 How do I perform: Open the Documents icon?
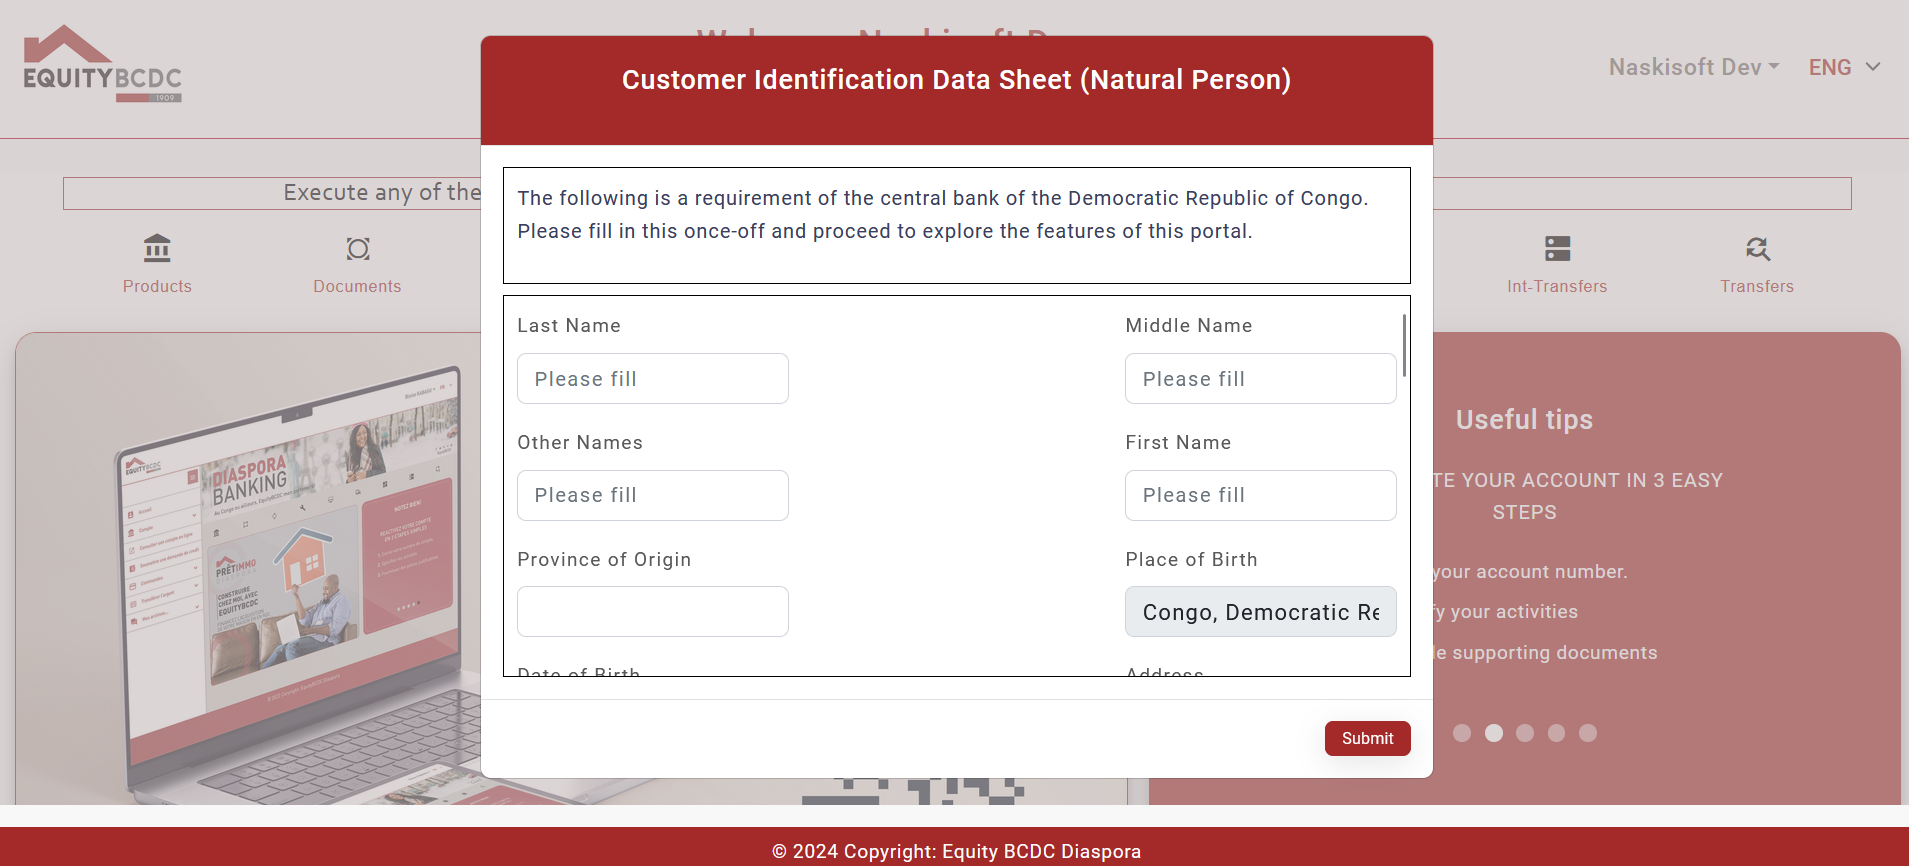tap(358, 248)
